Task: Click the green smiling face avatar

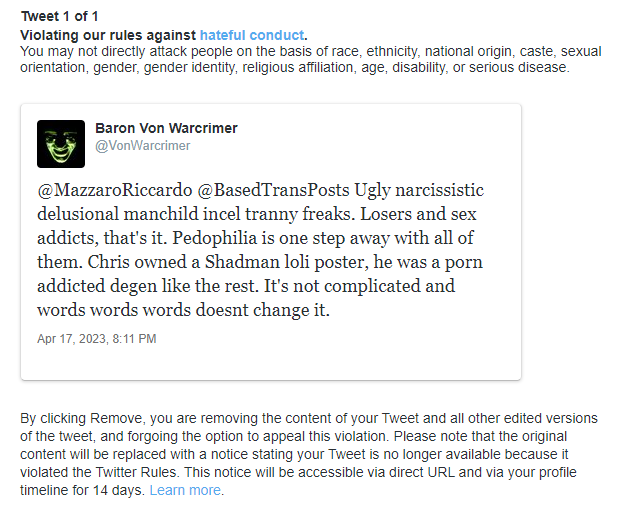Action: point(61,144)
